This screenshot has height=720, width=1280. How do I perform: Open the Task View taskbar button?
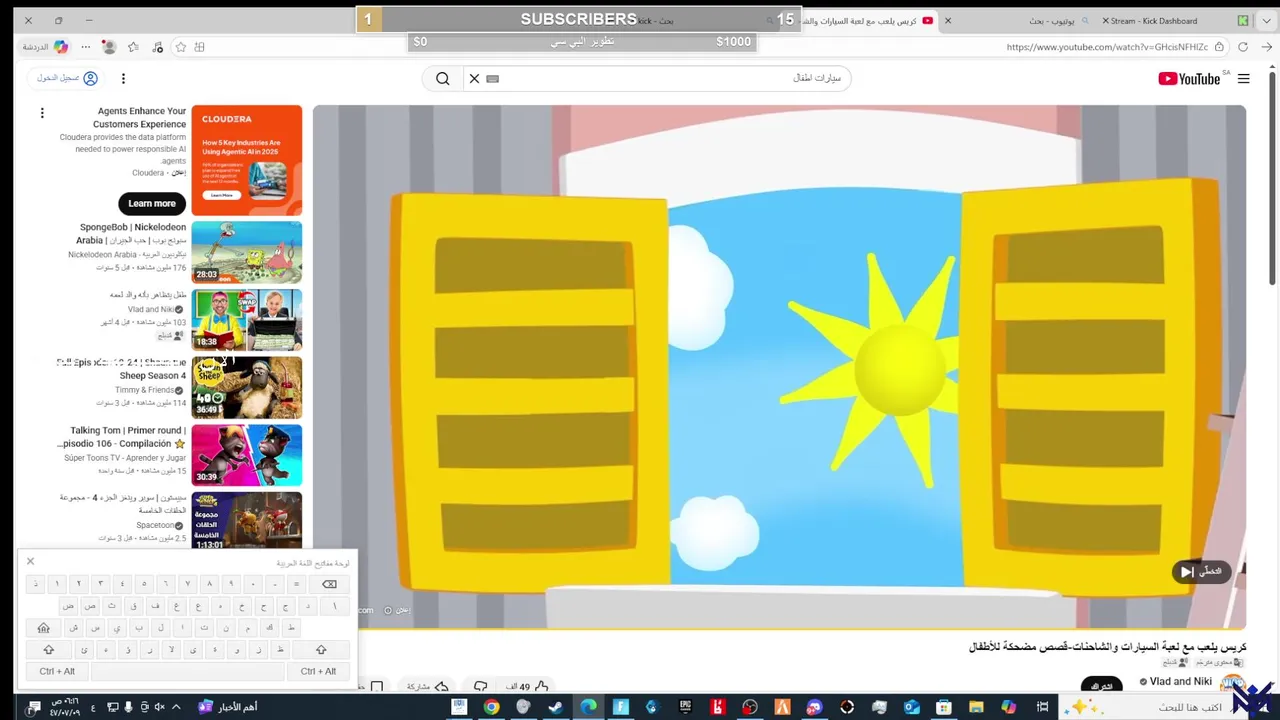tap(1042, 707)
